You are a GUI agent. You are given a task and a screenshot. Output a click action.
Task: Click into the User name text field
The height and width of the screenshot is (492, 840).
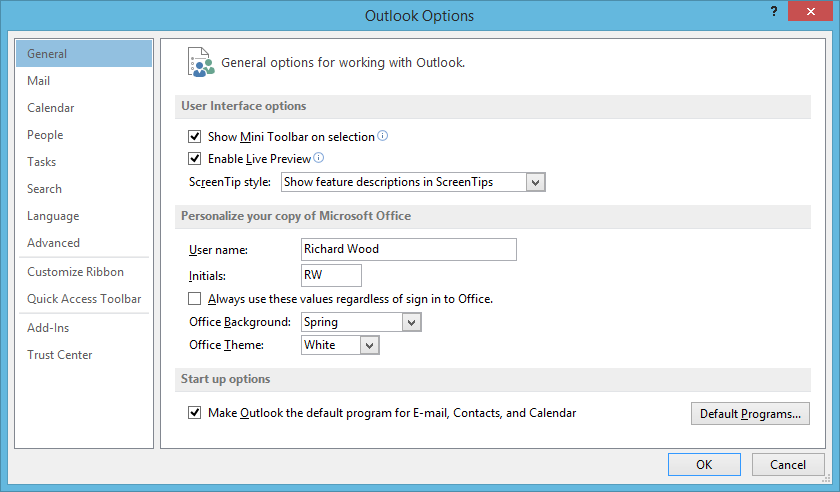(x=409, y=249)
